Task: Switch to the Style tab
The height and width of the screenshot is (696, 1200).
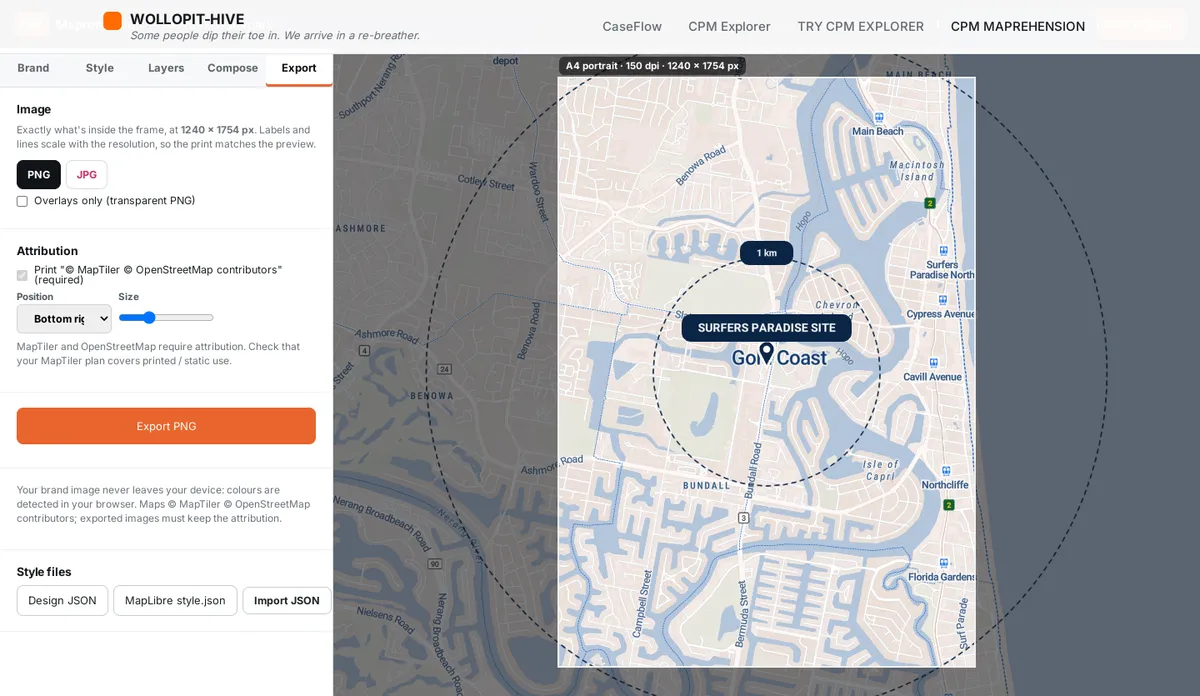Action: click(x=100, y=68)
